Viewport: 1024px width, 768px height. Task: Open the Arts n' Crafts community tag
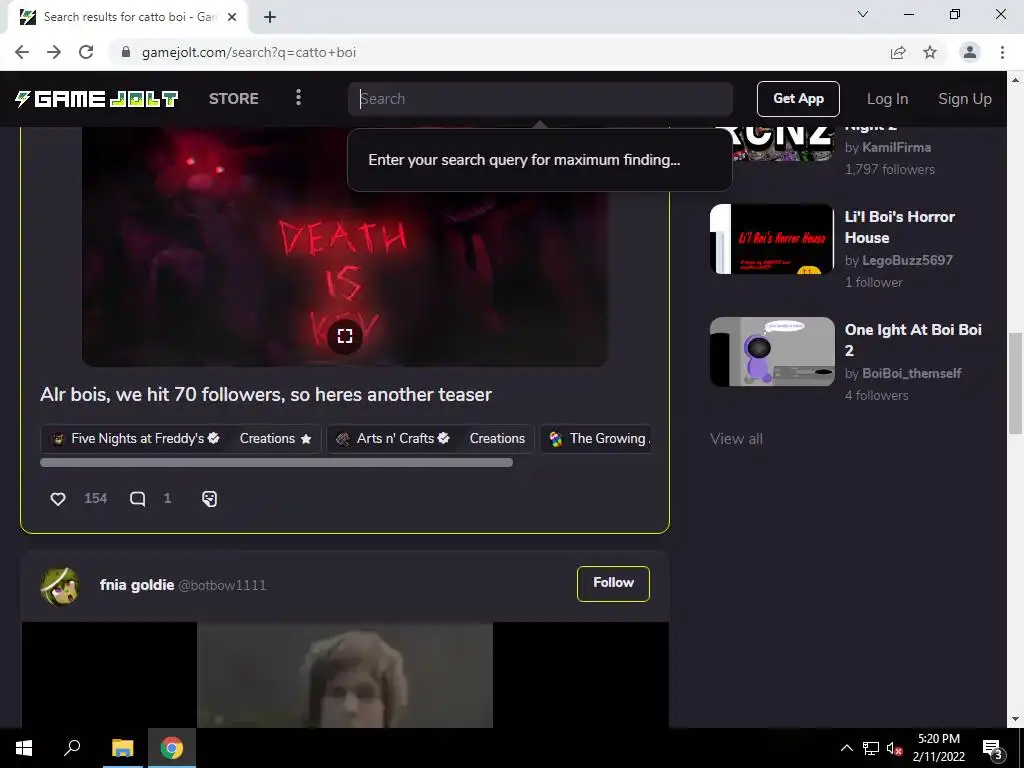[x=392, y=439]
